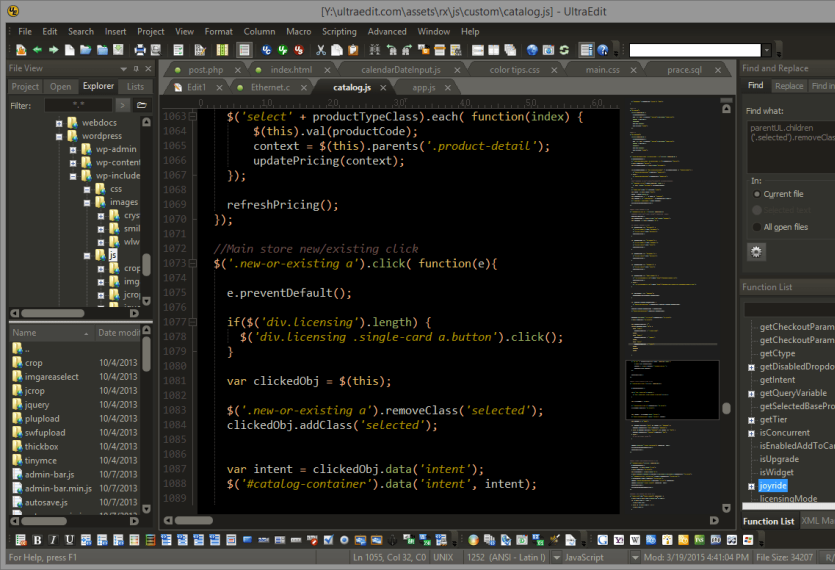Click the back arrow toolbar icon
Image resolution: width=835 pixels, height=570 pixels.
tap(37, 50)
